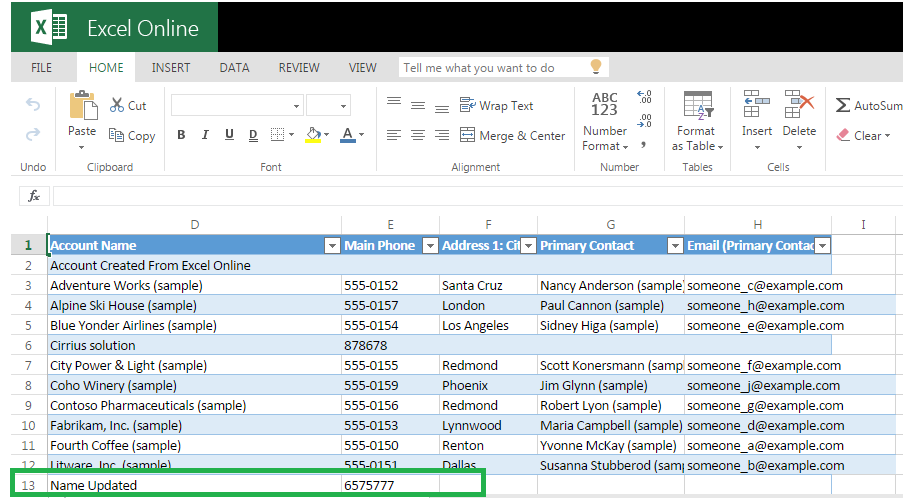Viewport: 903px width, 498px height.
Task: Open the Account Name filter dropdown
Action: pos(332,246)
